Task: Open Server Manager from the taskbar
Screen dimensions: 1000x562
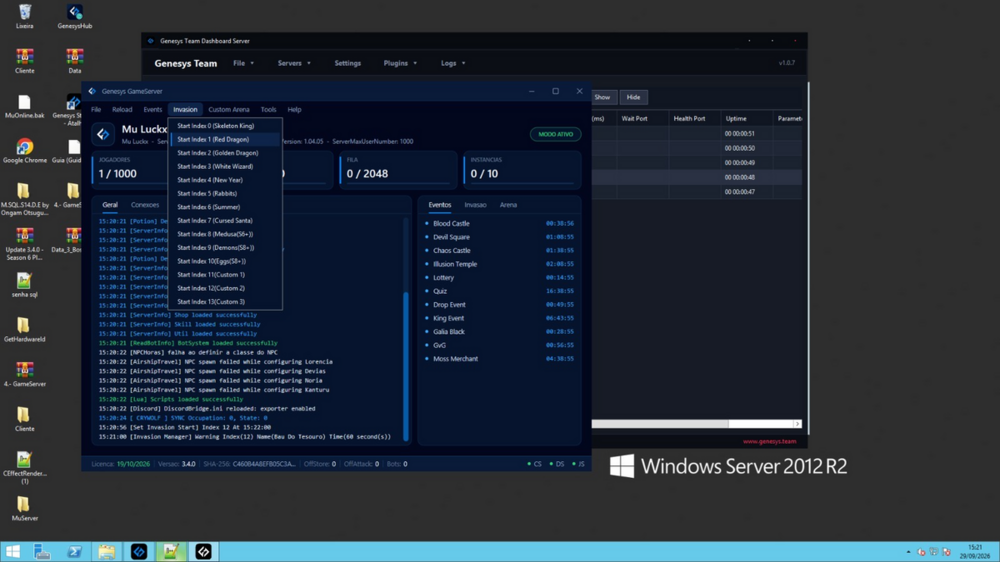Action: pyautogui.click(x=42, y=551)
